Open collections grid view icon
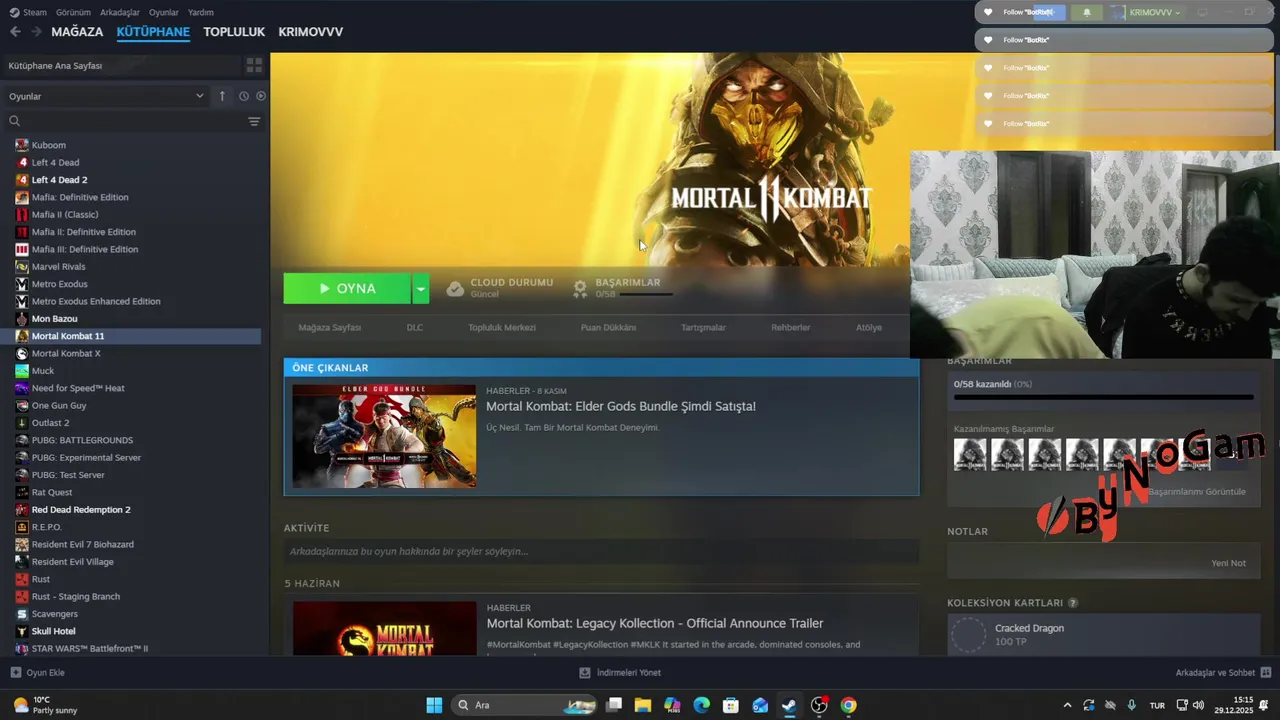Viewport: 1280px width, 720px height. coord(254,65)
